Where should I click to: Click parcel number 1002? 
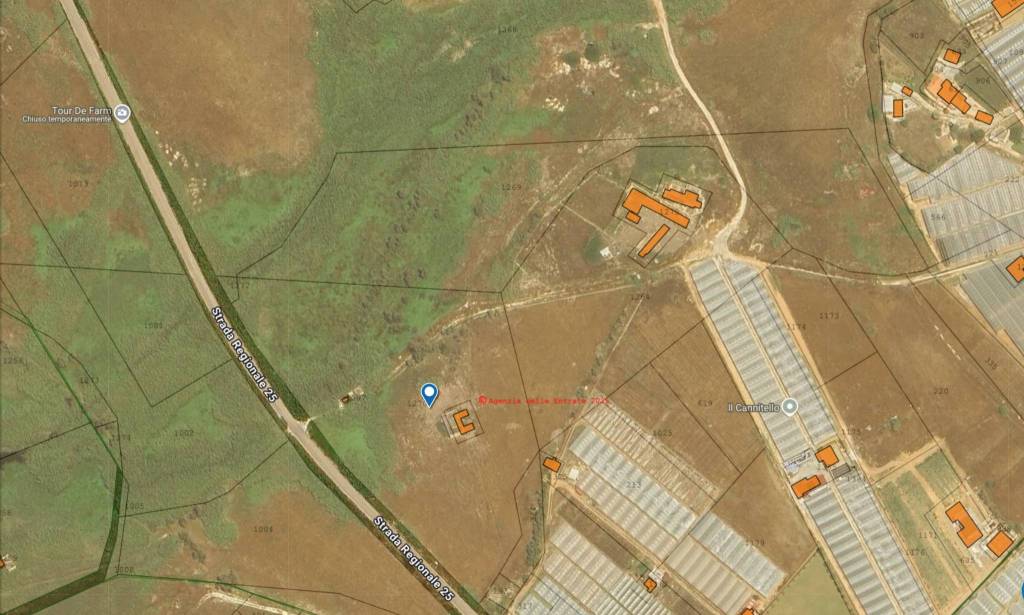[184, 433]
